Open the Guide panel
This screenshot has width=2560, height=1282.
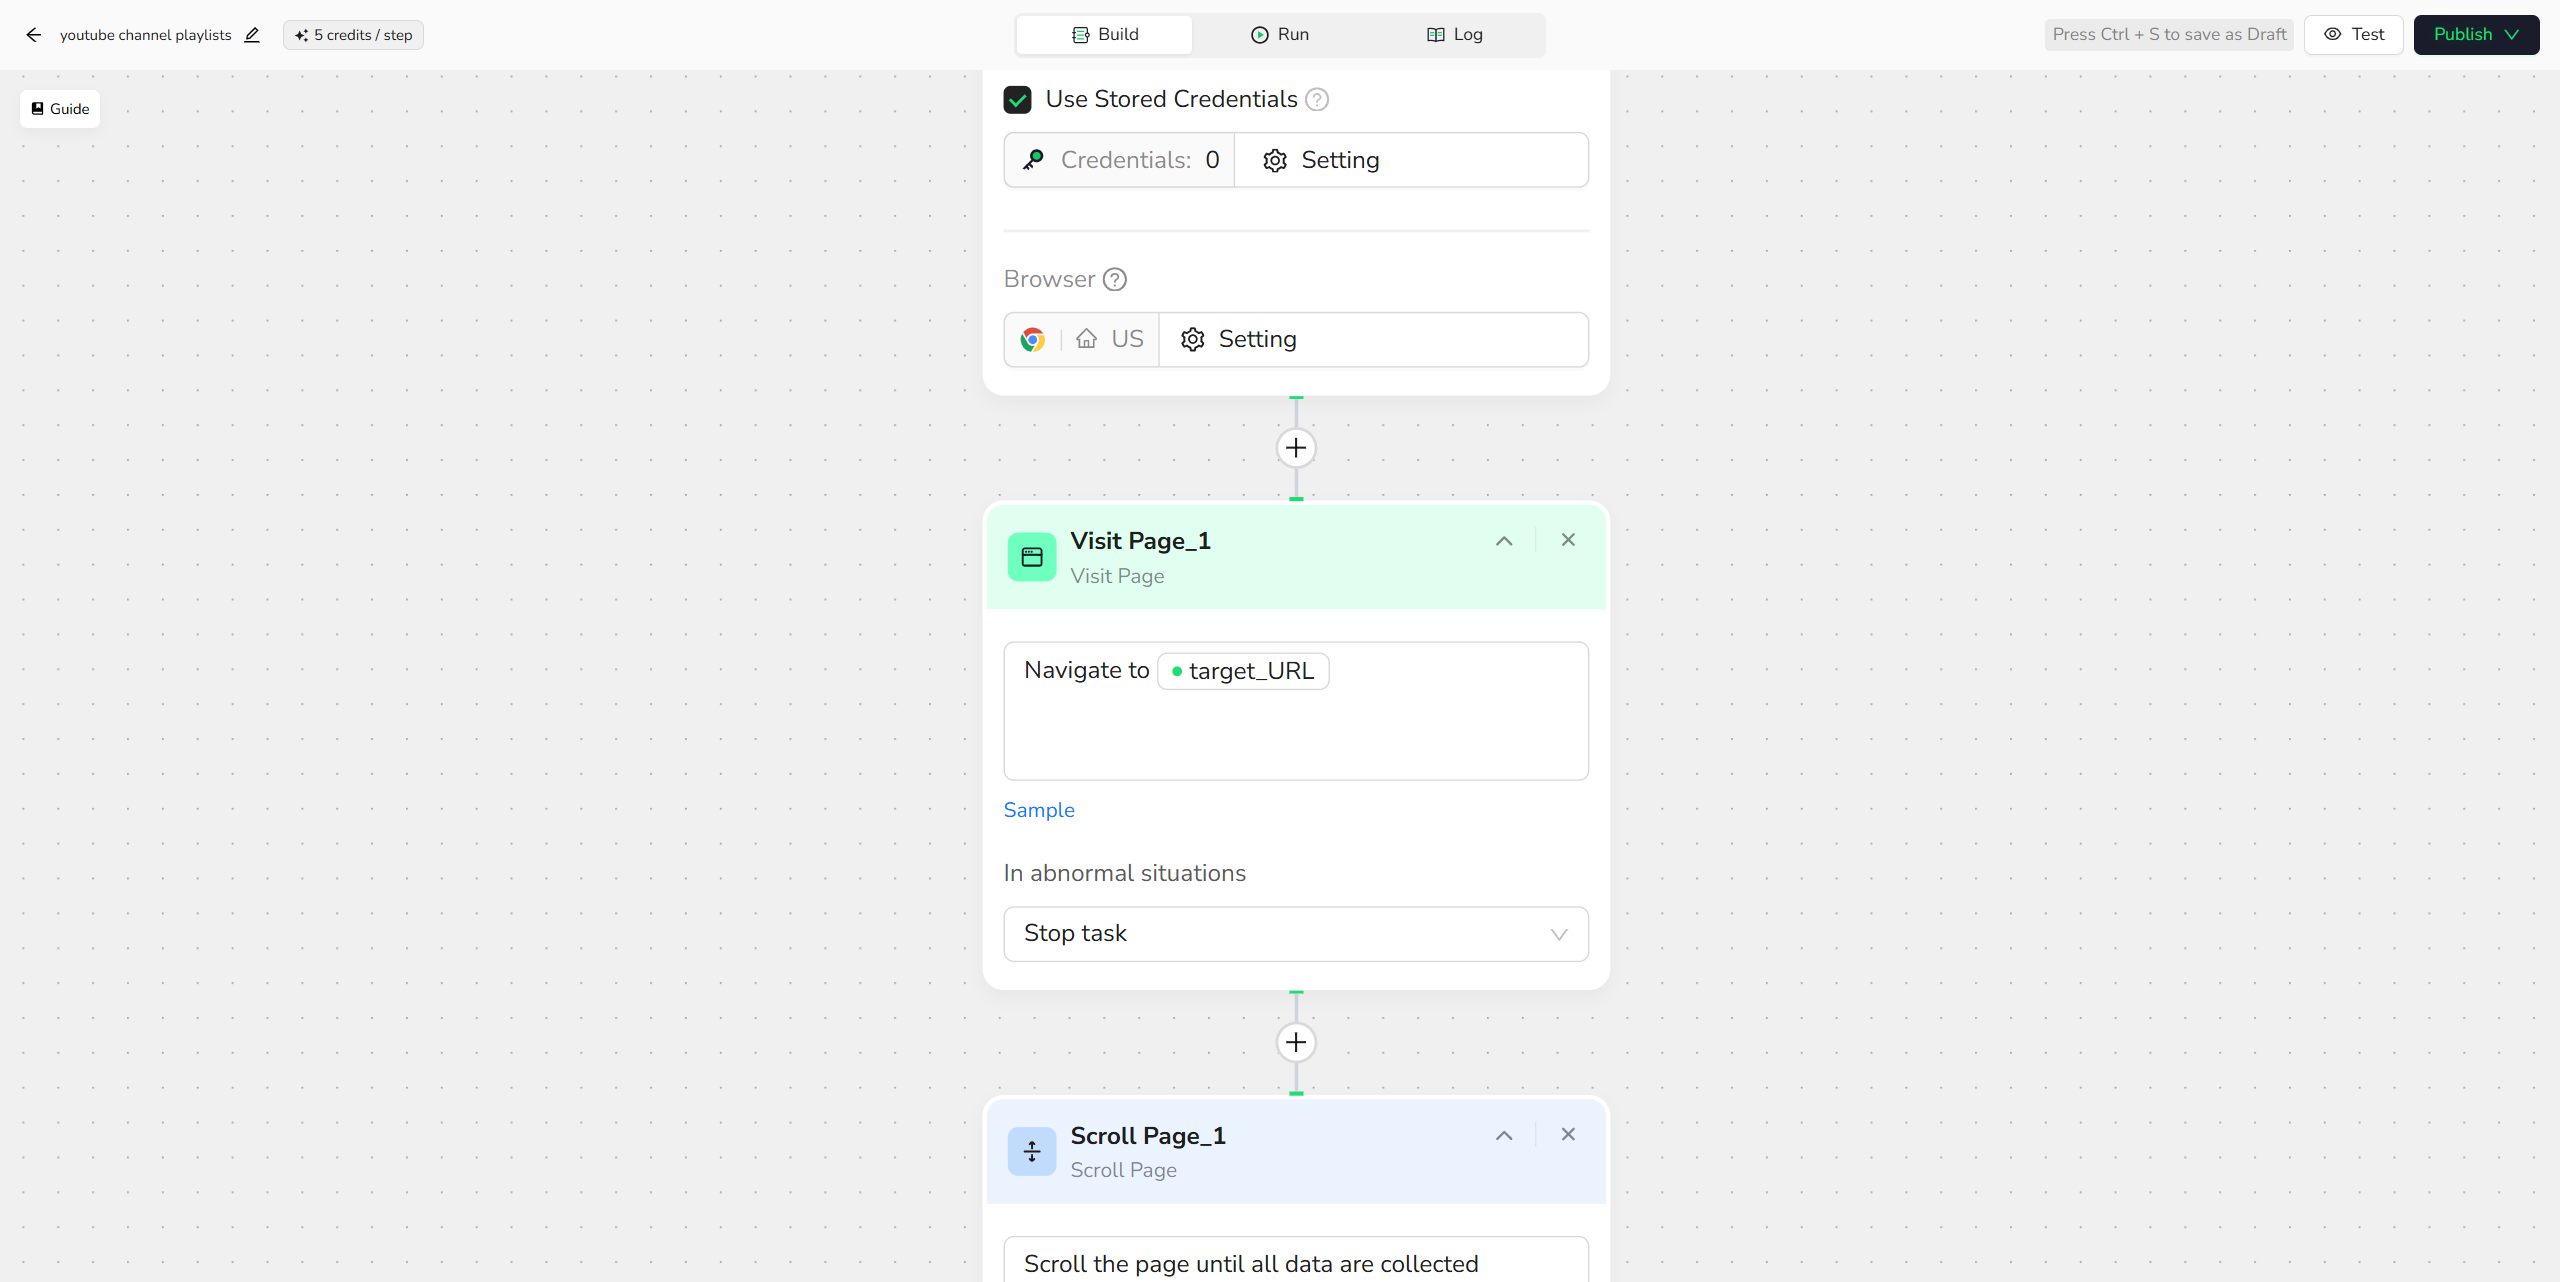click(x=60, y=109)
